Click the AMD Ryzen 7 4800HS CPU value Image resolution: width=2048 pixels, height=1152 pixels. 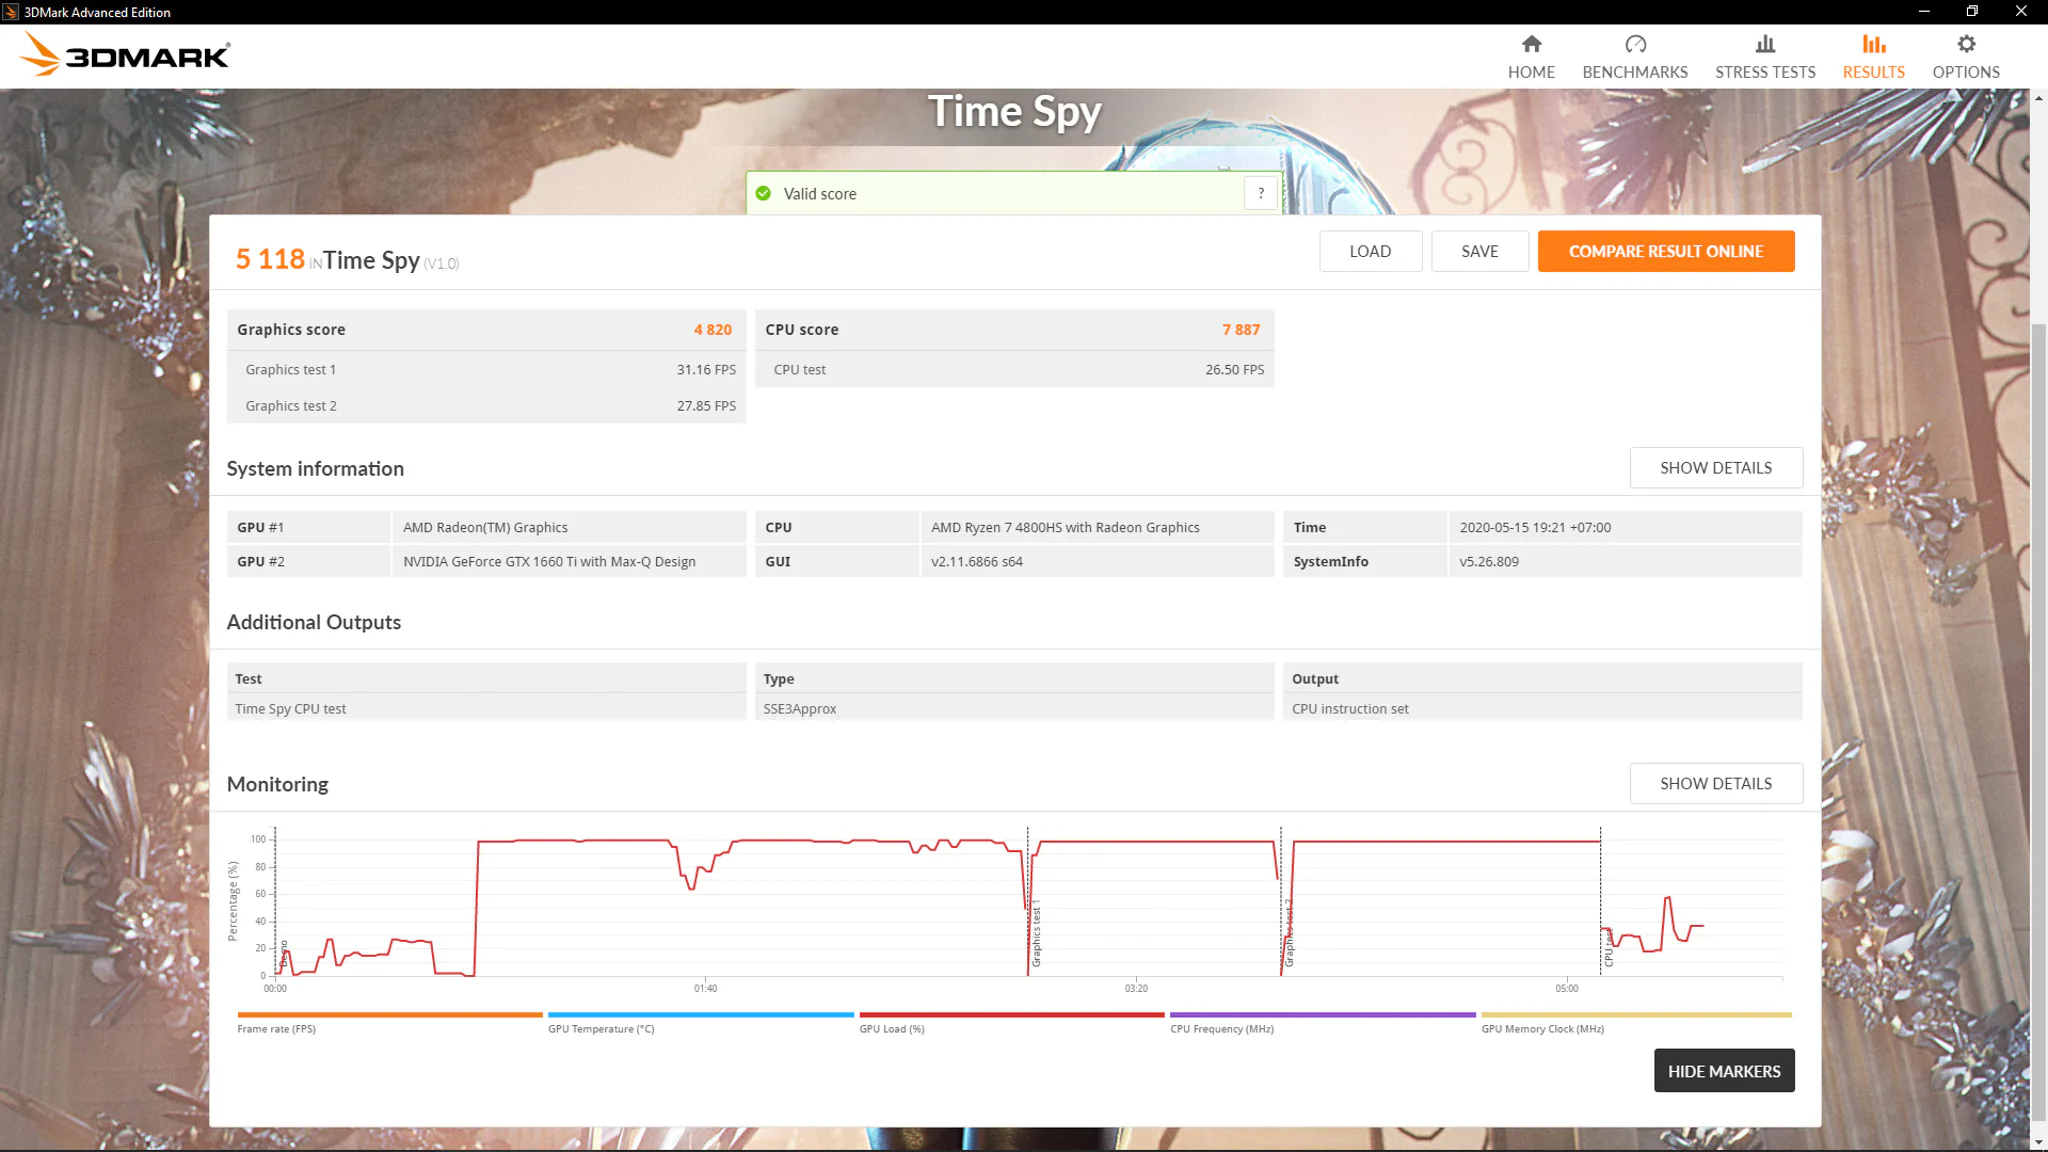pos(1065,527)
